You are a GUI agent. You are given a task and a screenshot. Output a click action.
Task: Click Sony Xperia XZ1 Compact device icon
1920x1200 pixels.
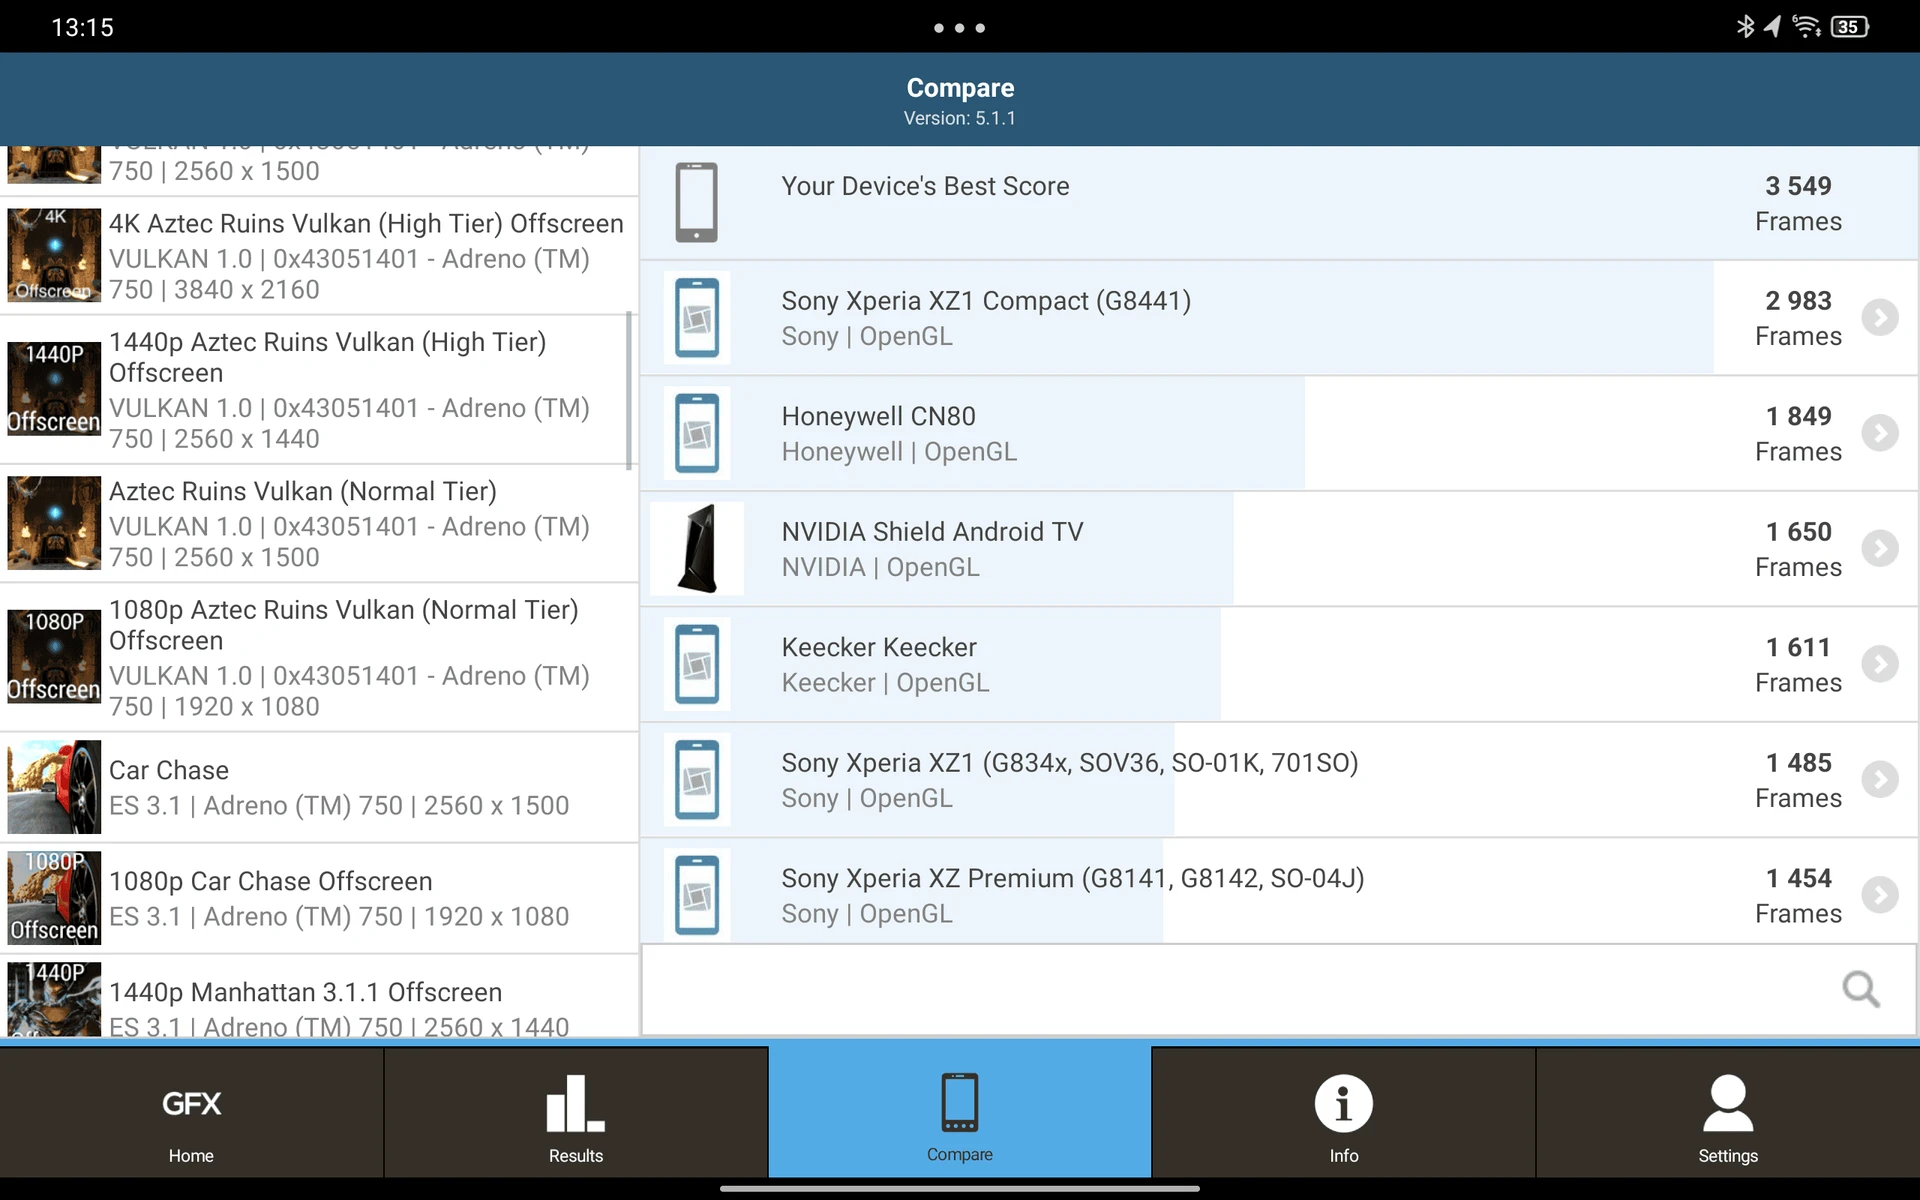pos(697,318)
